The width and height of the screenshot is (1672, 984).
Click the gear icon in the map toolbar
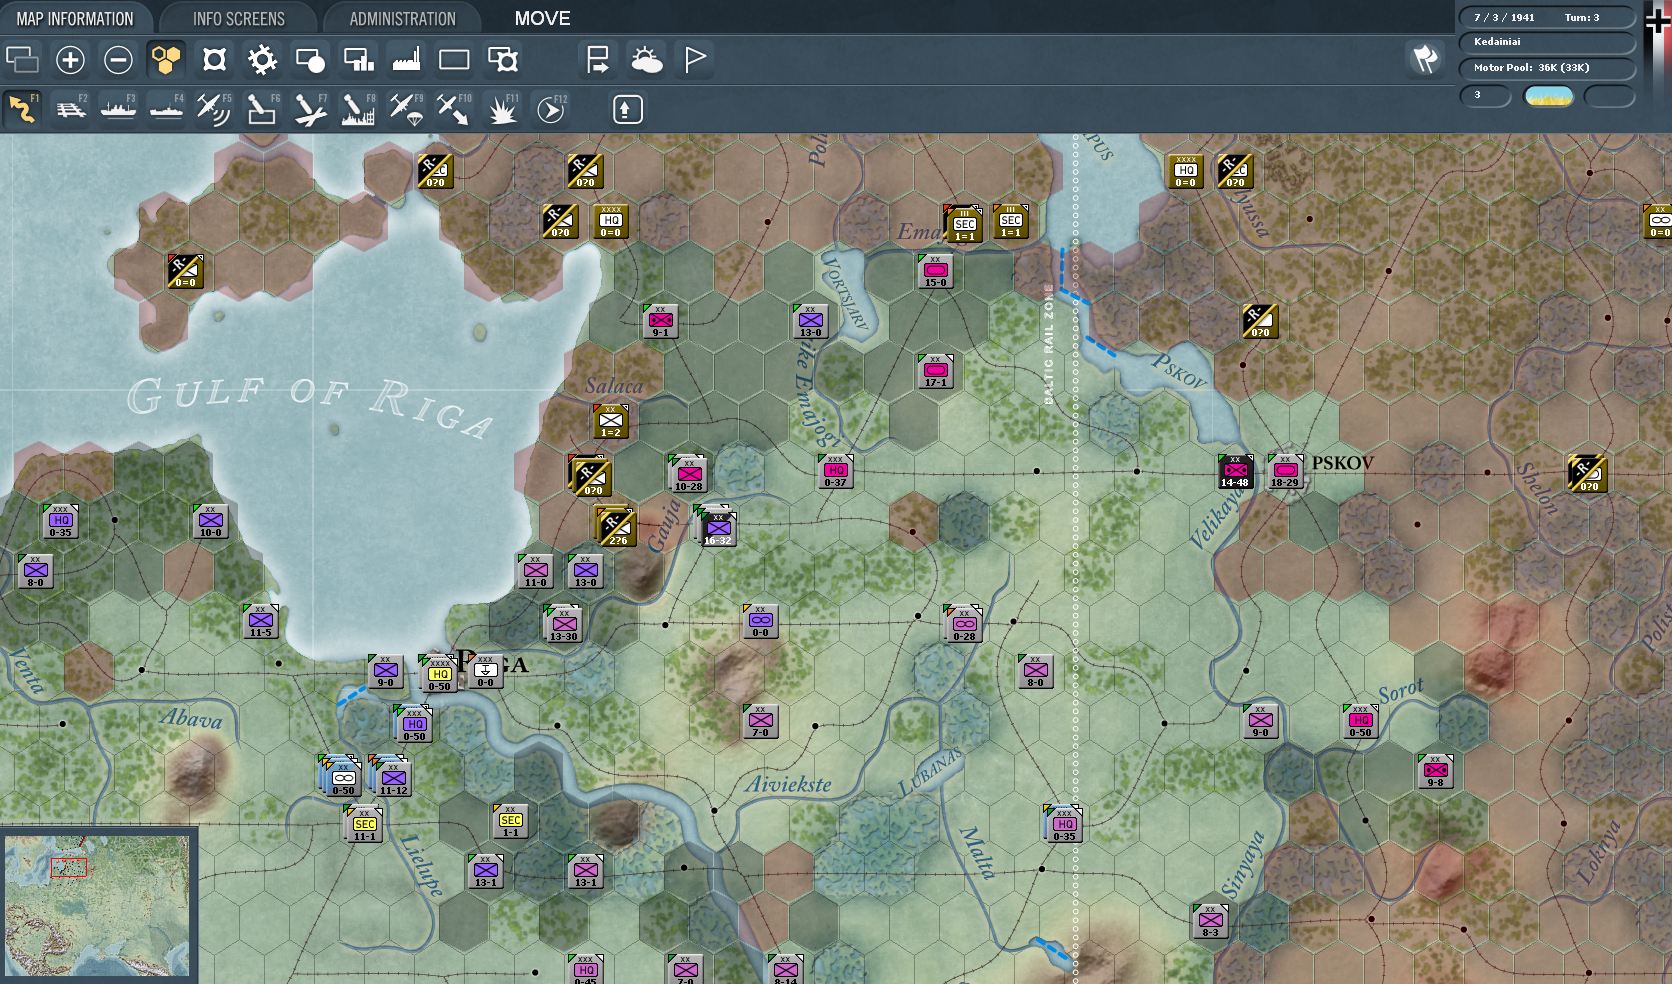coord(262,60)
